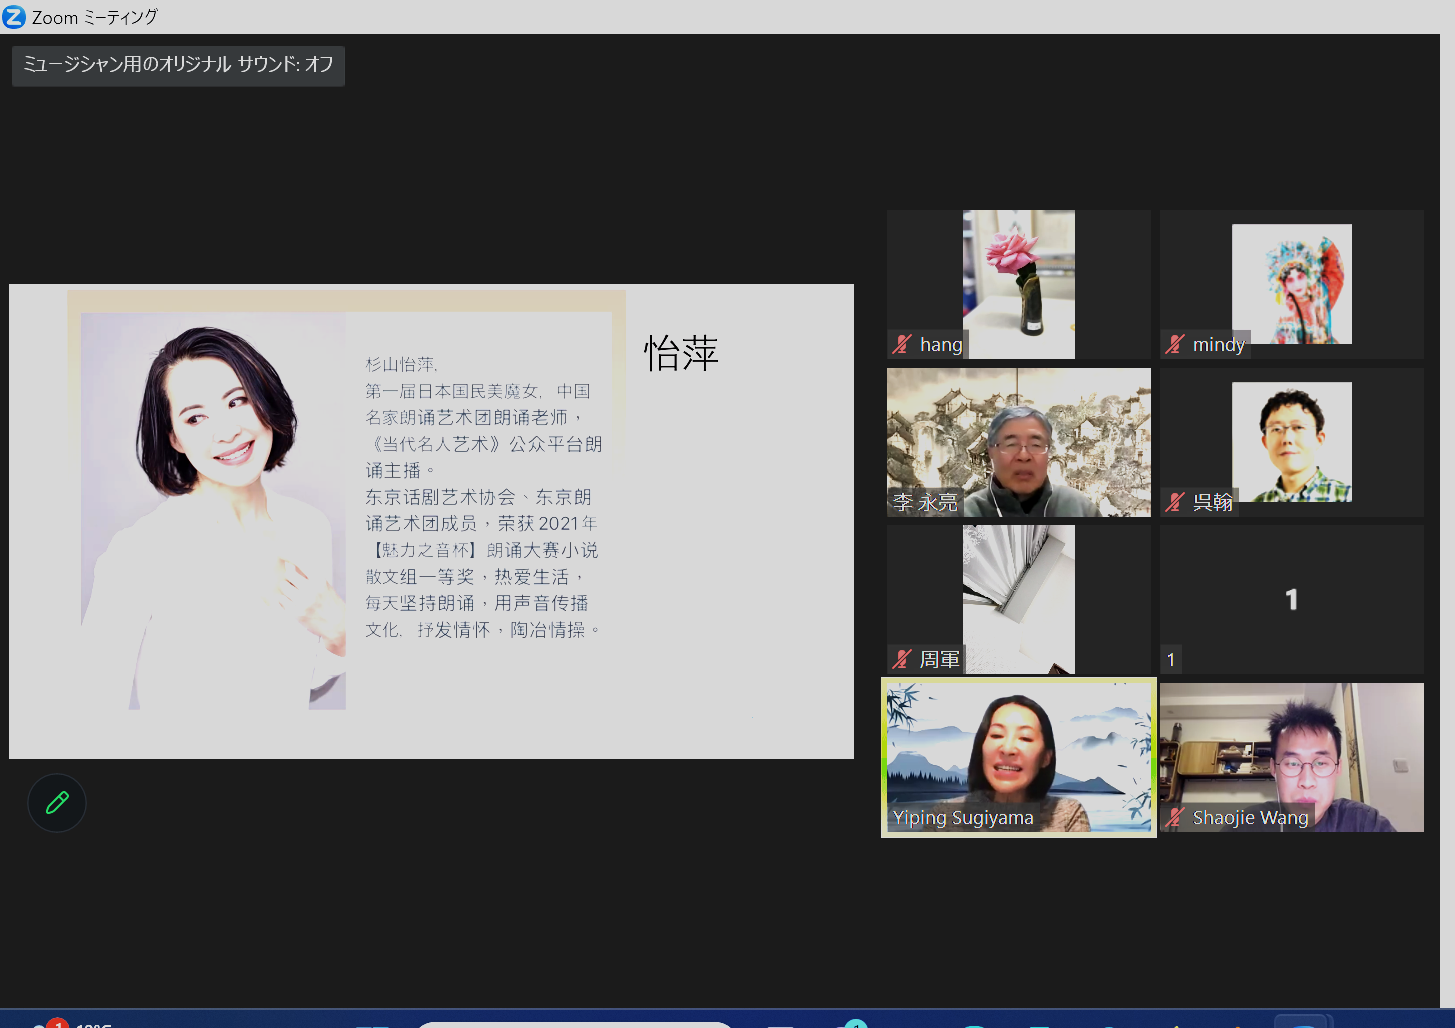Click mindy's muted microphone icon
The width and height of the screenshot is (1455, 1028).
pyautogui.click(x=1175, y=345)
